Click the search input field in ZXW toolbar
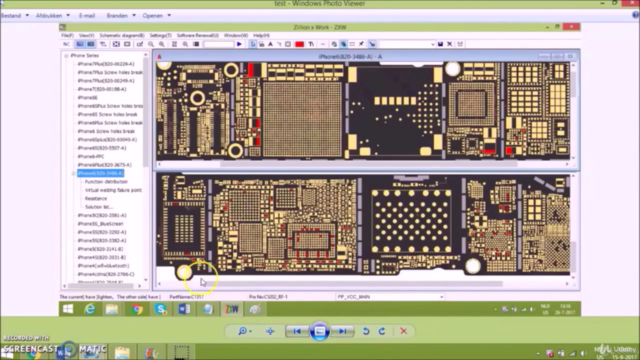This screenshot has width=640, height=360. (218, 44)
